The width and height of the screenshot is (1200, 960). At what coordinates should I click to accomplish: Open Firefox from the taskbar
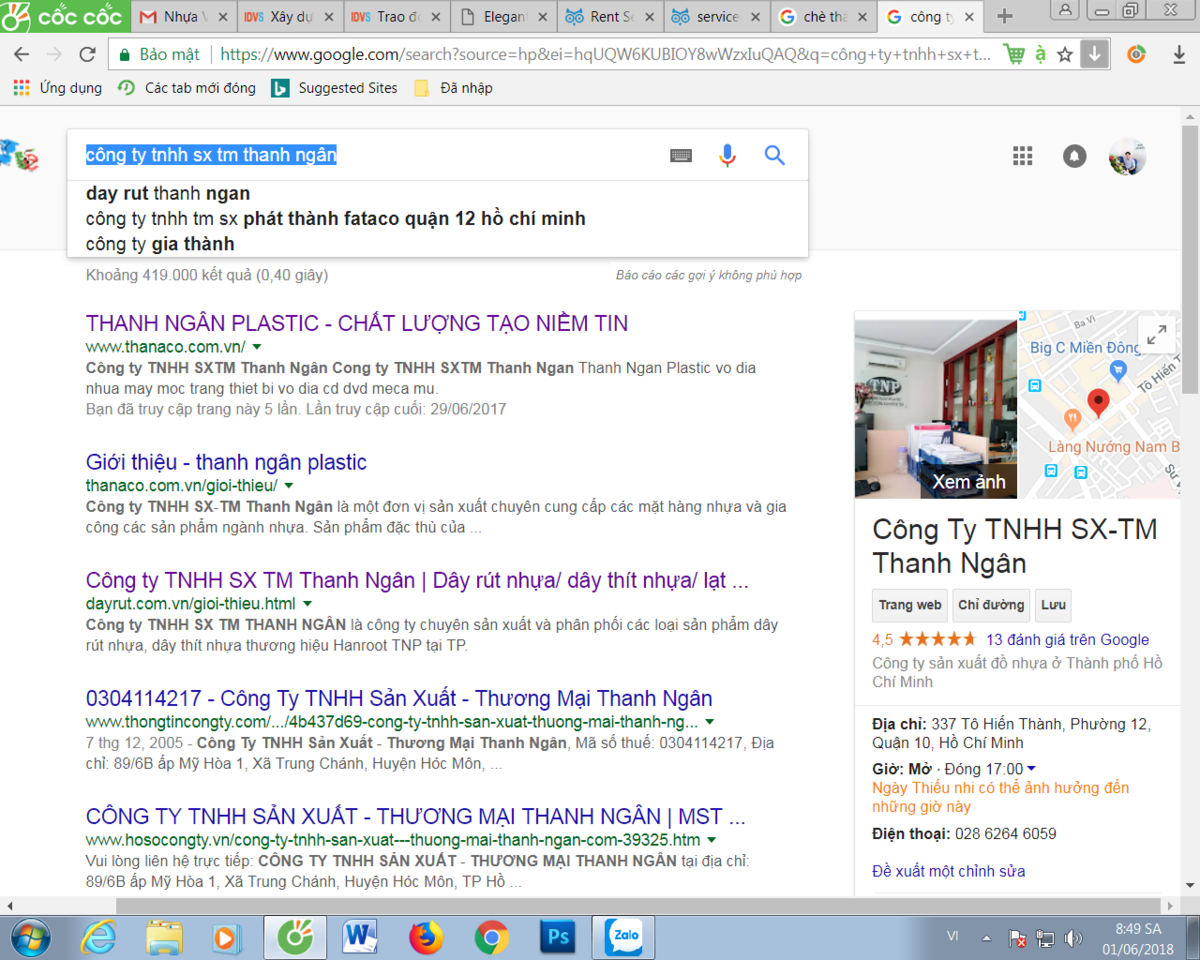click(x=426, y=938)
